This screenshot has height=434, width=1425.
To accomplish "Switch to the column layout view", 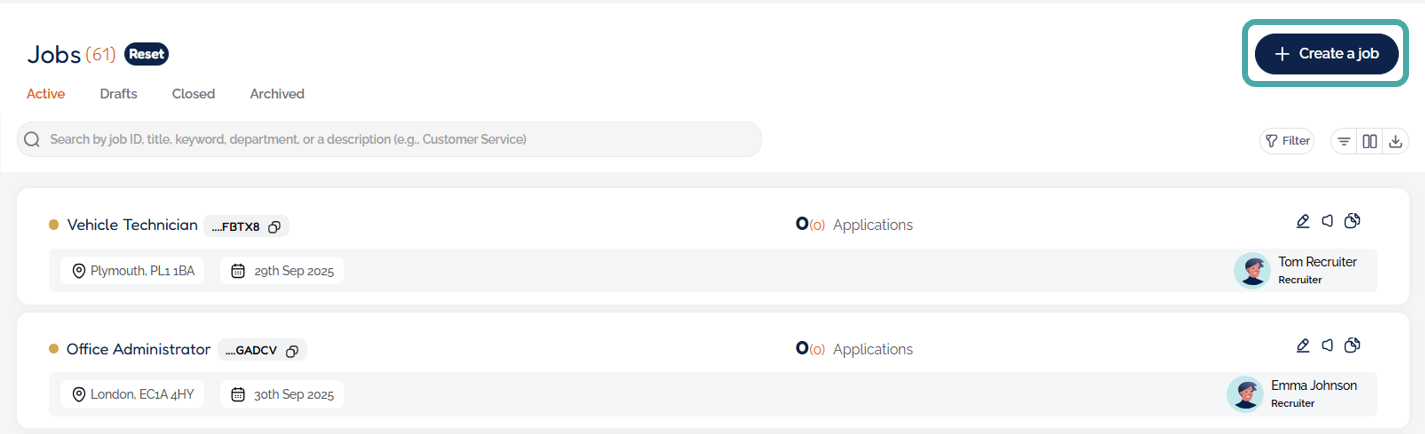I will point(1370,141).
